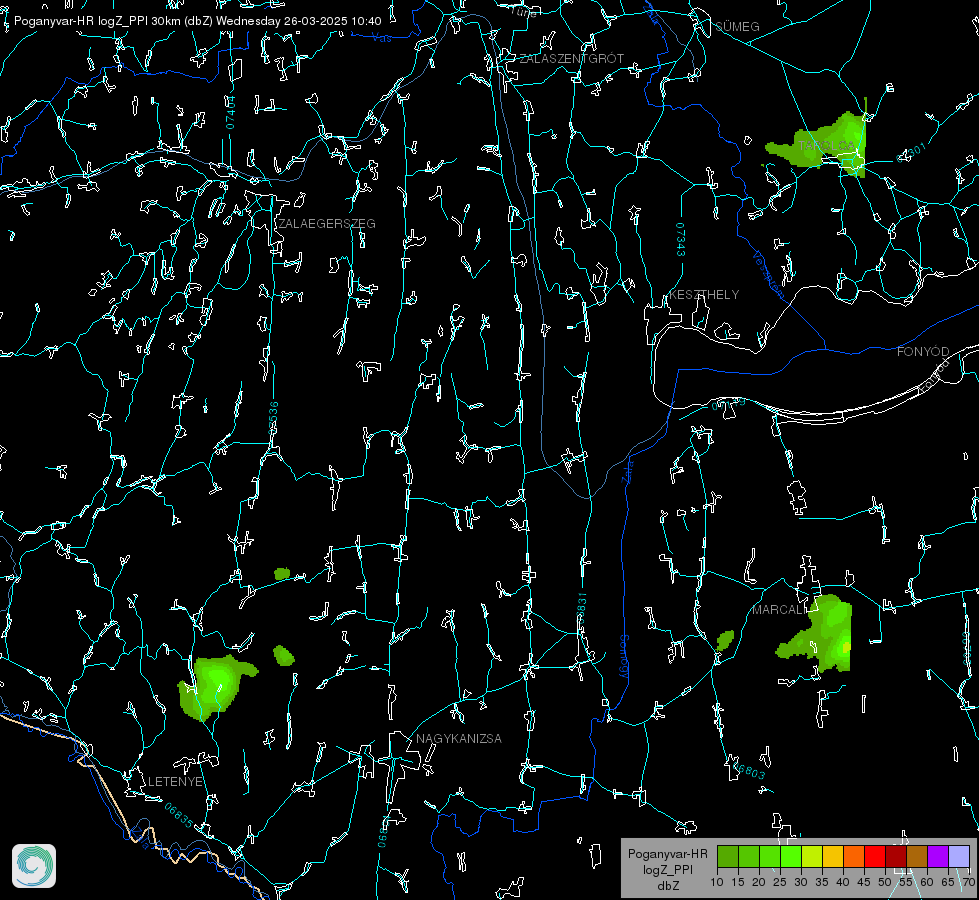Click the NAGYKANIZSA city label

459,738
